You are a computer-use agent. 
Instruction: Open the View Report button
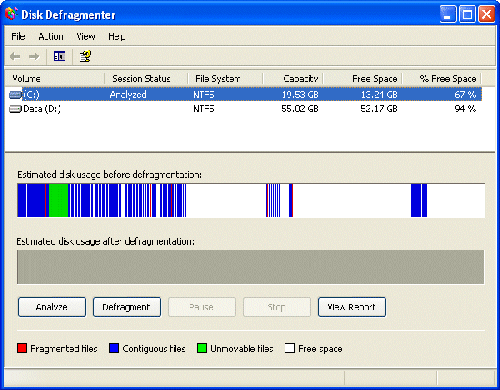tap(352, 307)
